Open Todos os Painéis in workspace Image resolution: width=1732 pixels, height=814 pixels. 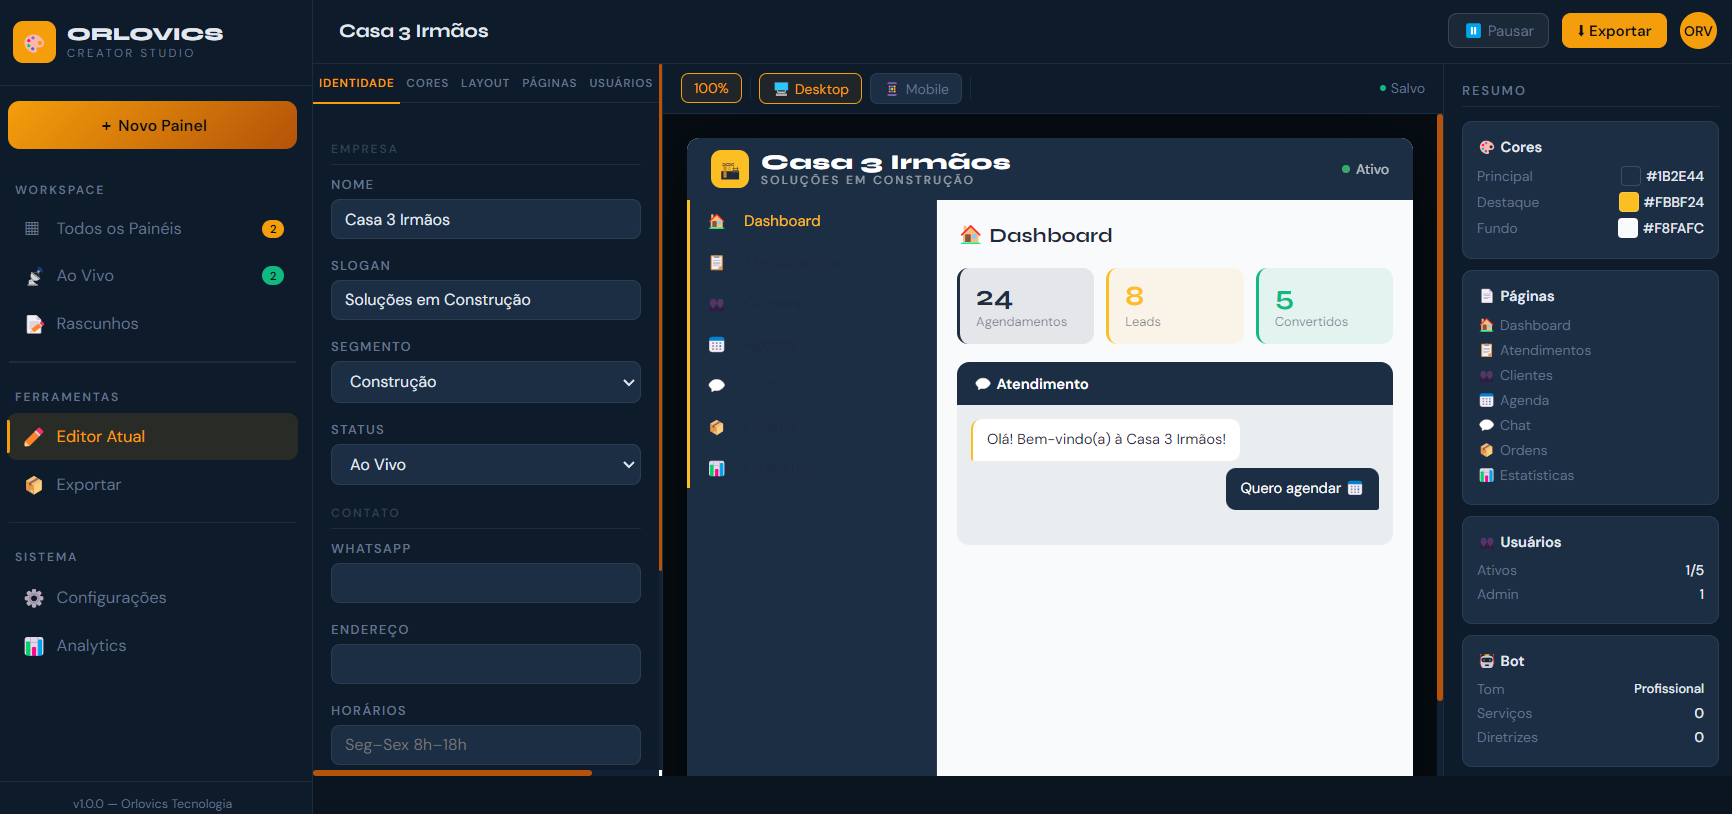tap(152, 229)
